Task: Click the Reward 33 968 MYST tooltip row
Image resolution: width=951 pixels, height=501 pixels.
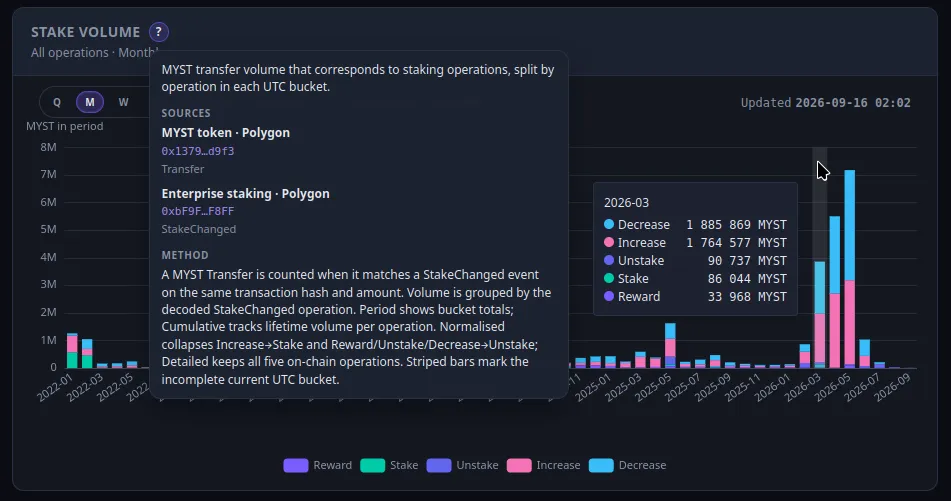Action: 695,297
